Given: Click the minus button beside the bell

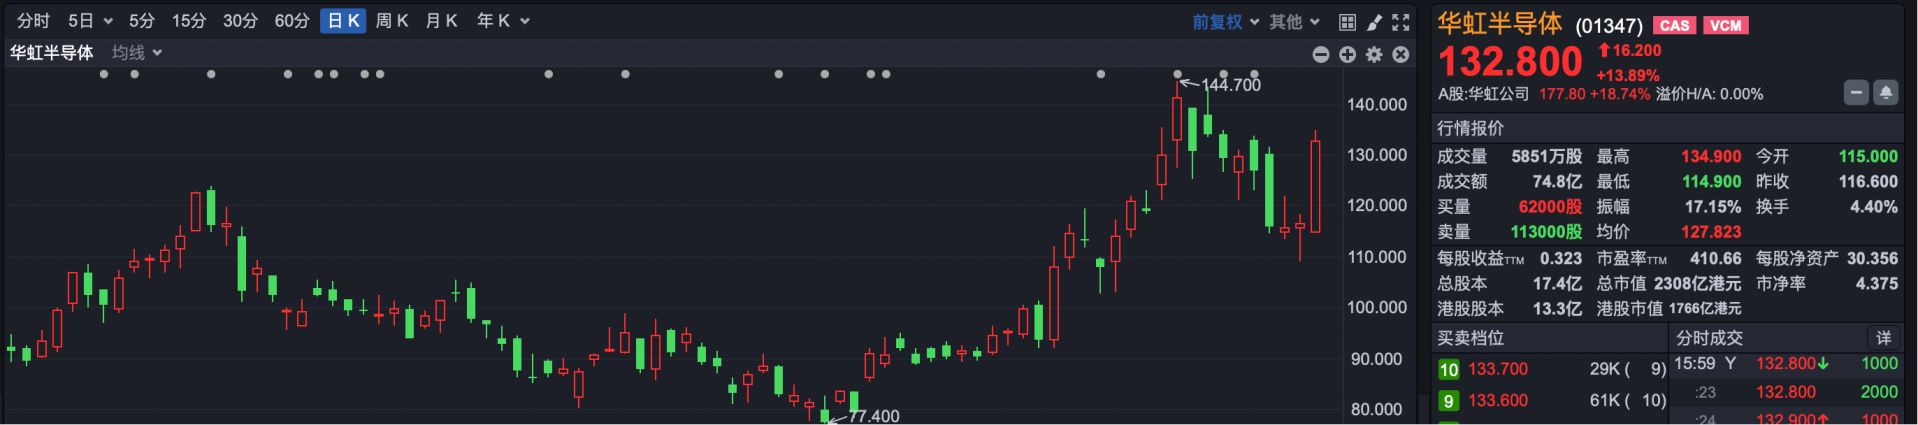Looking at the screenshot, I should click(1856, 93).
